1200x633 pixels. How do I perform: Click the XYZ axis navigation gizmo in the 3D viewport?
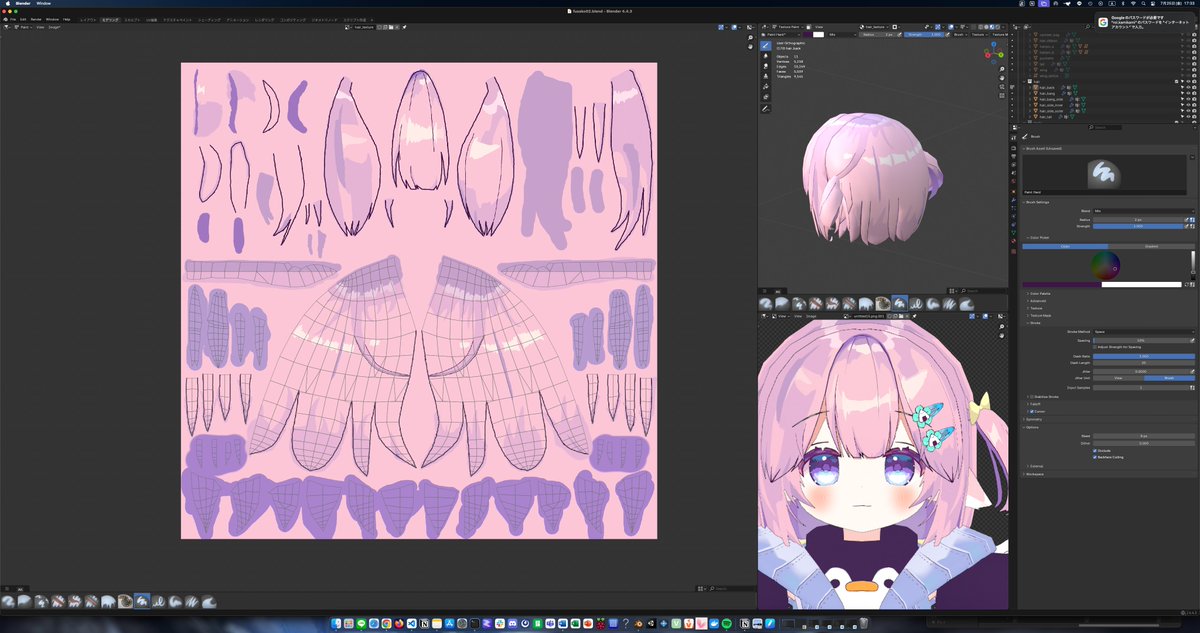pyautogui.click(x=994, y=53)
